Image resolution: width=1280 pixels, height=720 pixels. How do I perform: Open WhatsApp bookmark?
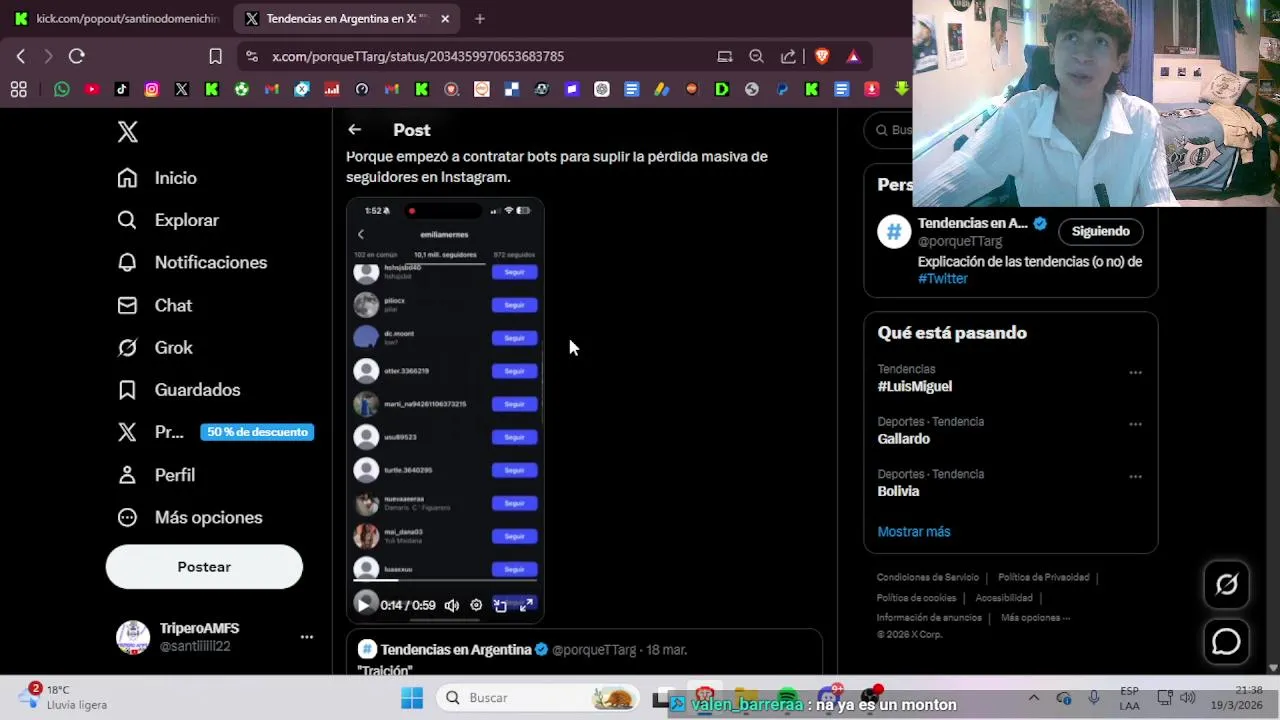pos(62,90)
